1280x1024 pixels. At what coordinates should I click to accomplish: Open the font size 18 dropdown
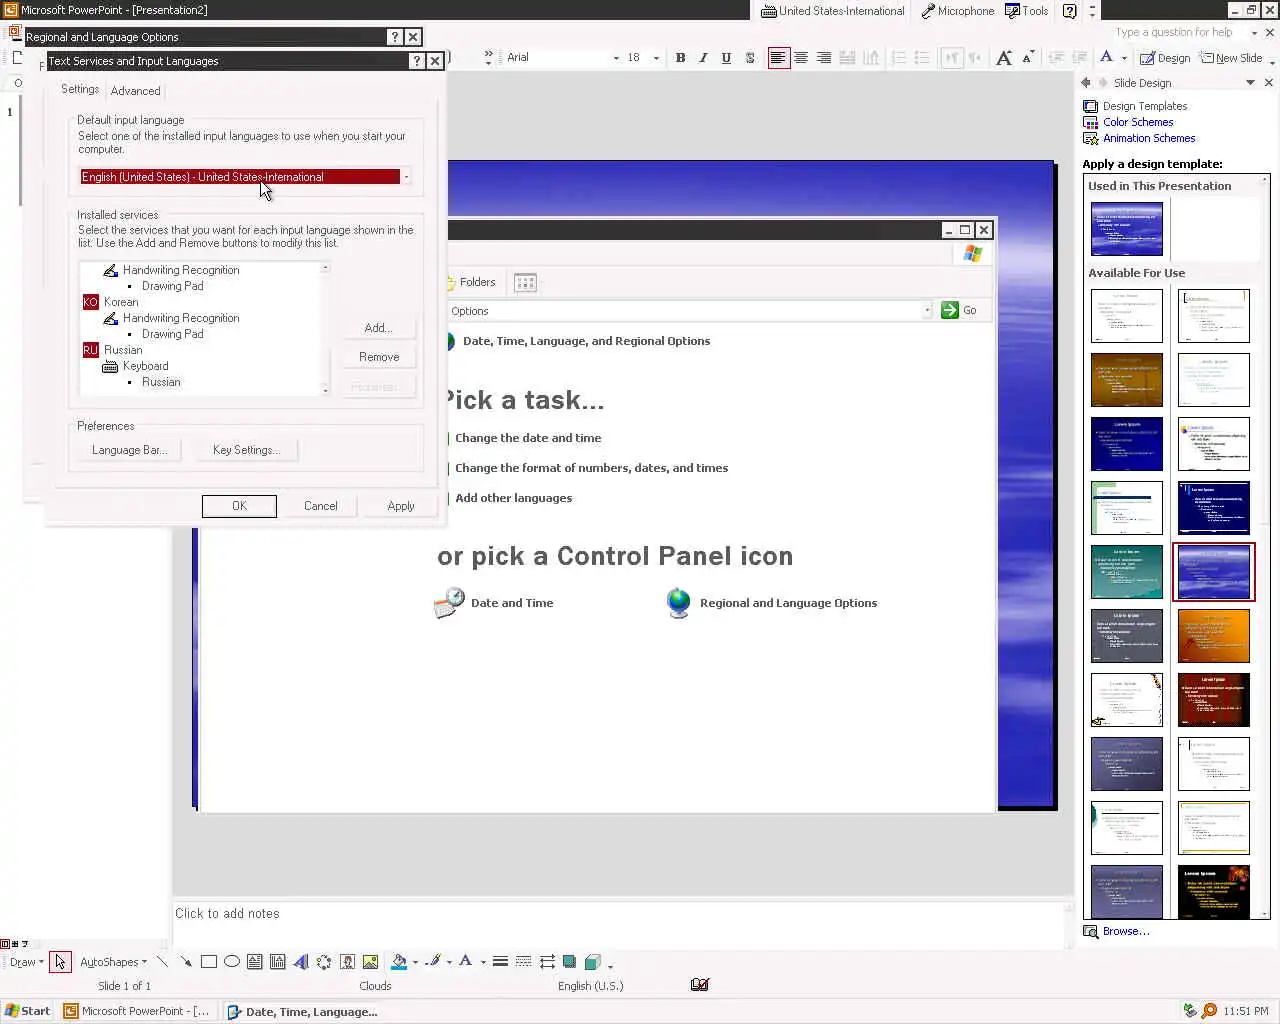pos(656,58)
